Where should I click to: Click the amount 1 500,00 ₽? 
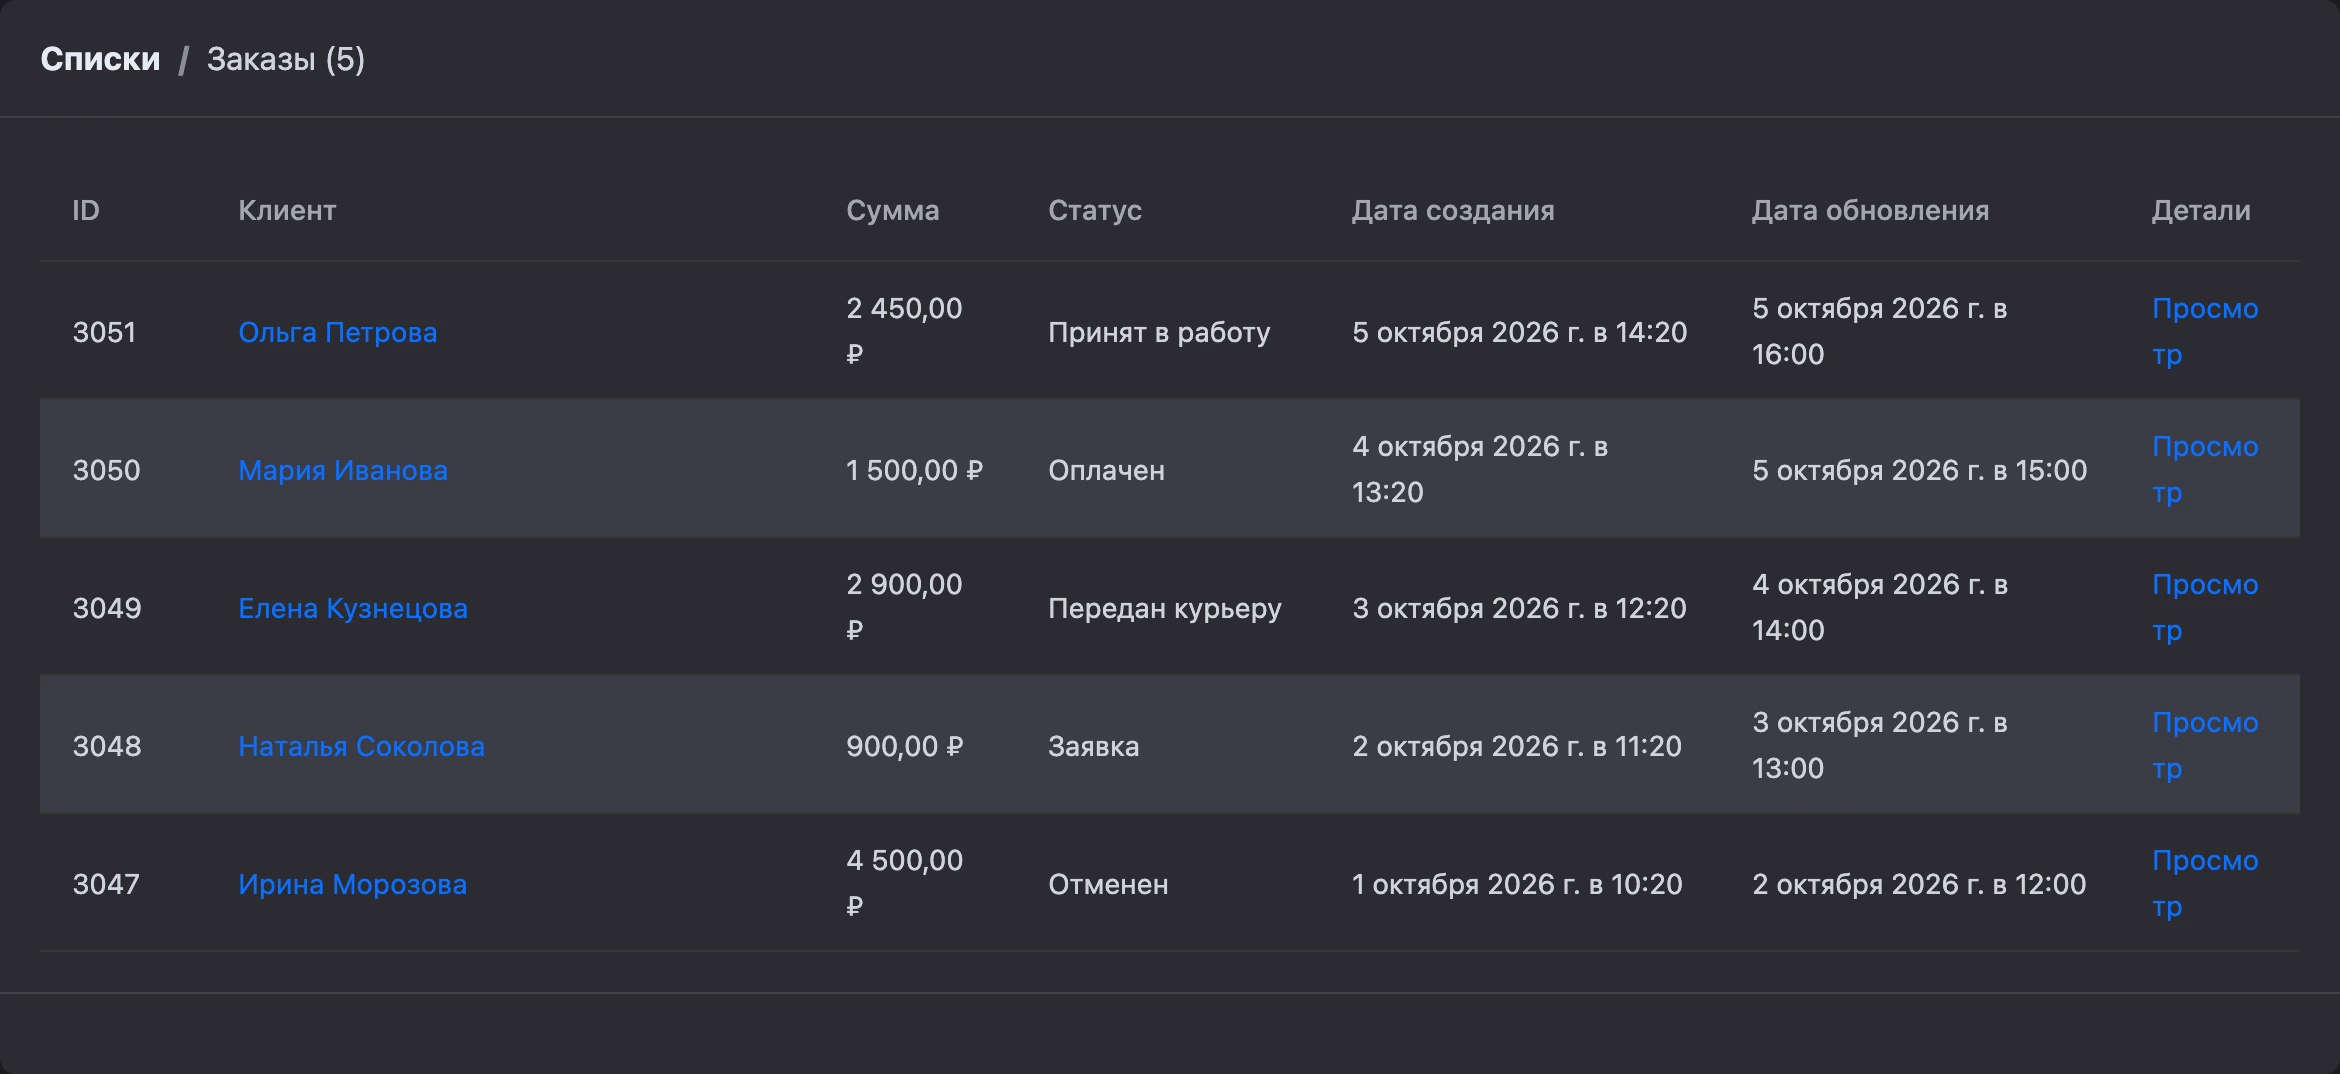click(915, 470)
